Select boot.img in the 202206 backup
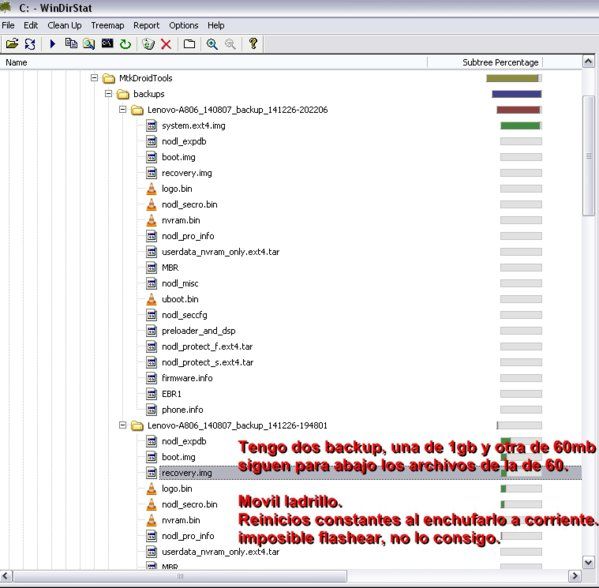Screen dimensions: 599x588 point(178,157)
